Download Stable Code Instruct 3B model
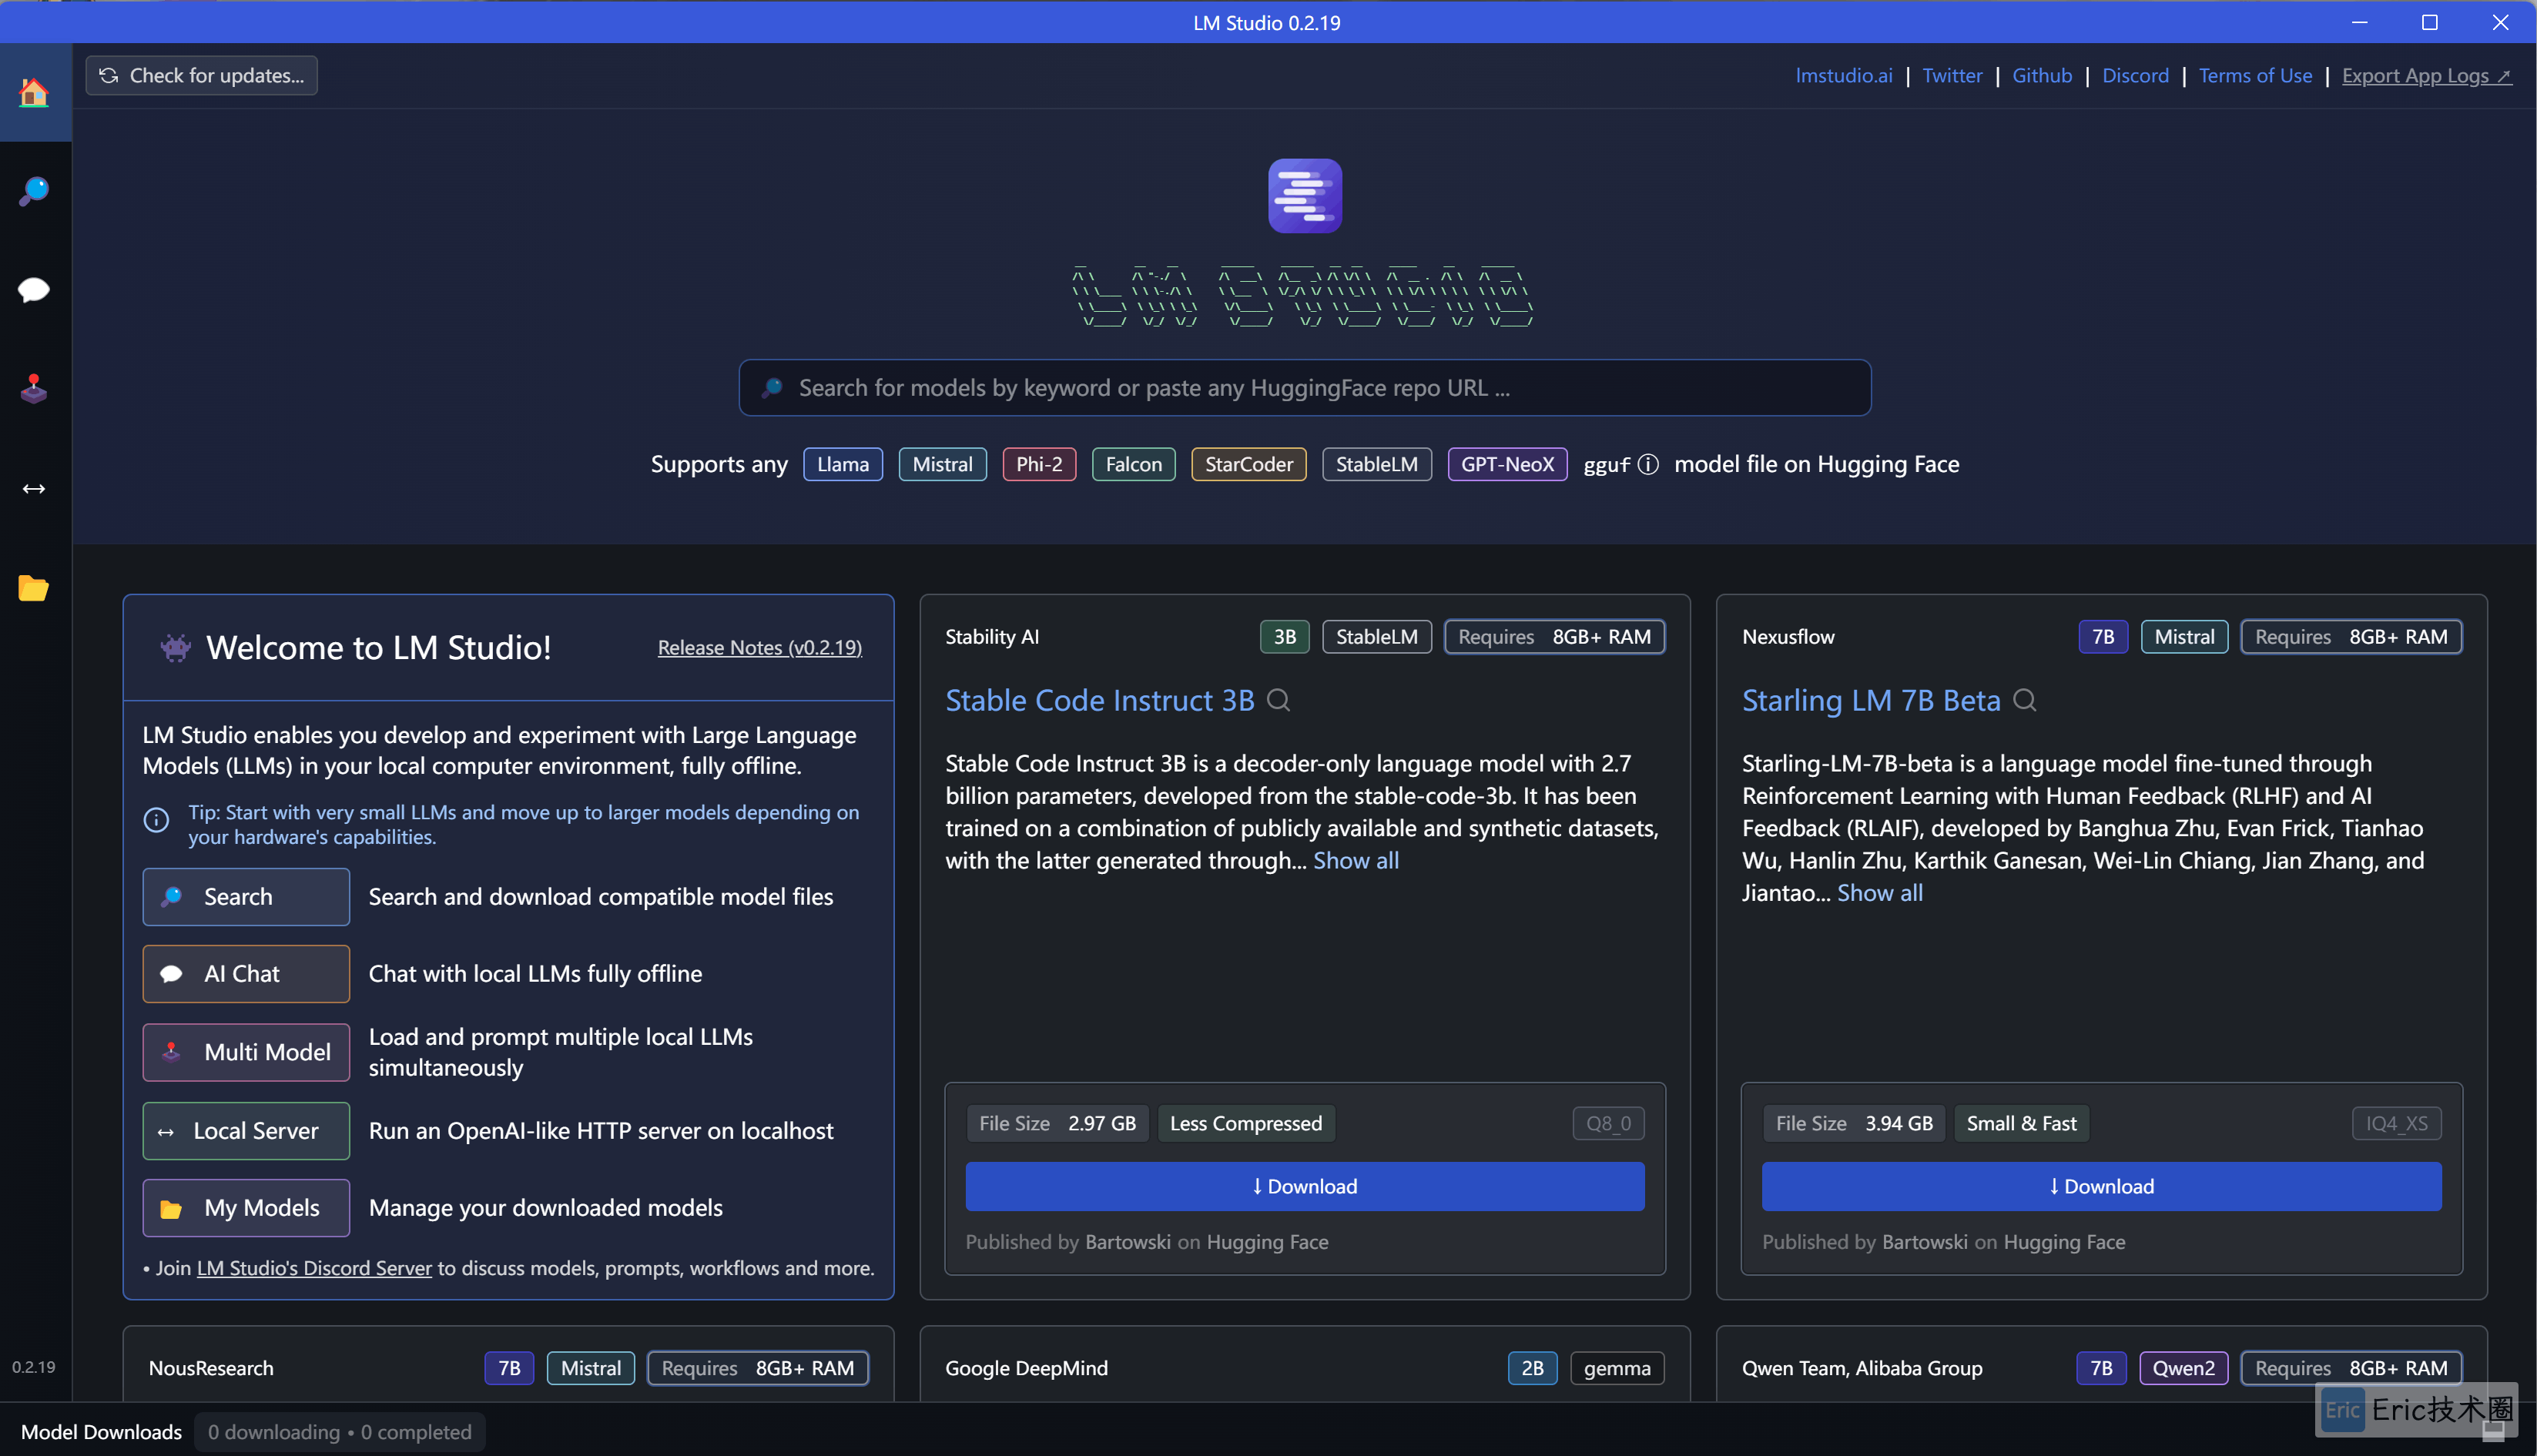 pos(1305,1186)
